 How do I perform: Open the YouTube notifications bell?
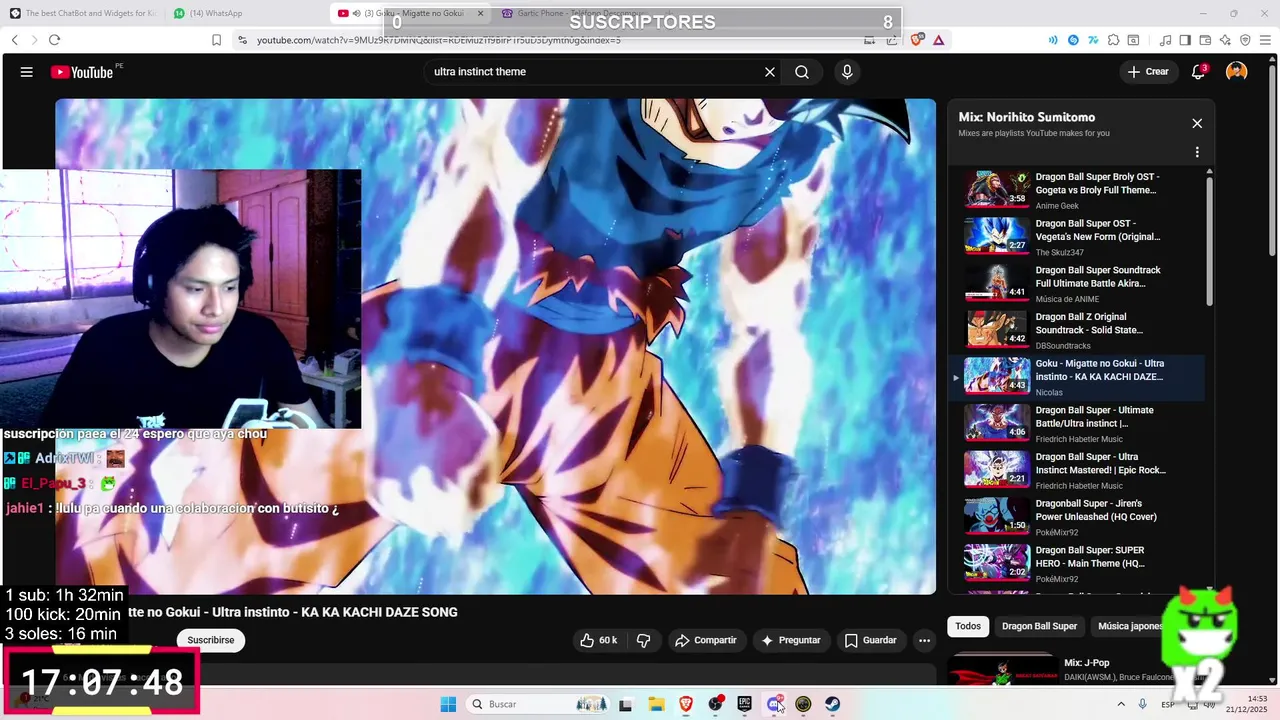(1198, 72)
